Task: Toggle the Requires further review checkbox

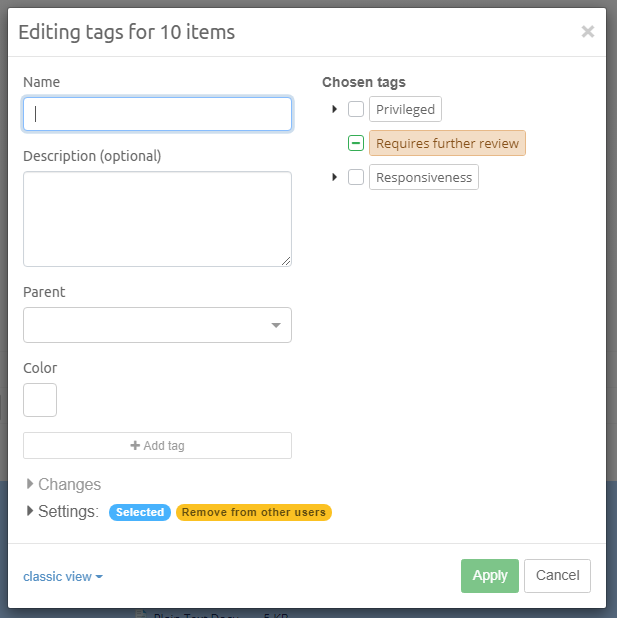Action: pyautogui.click(x=356, y=143)
